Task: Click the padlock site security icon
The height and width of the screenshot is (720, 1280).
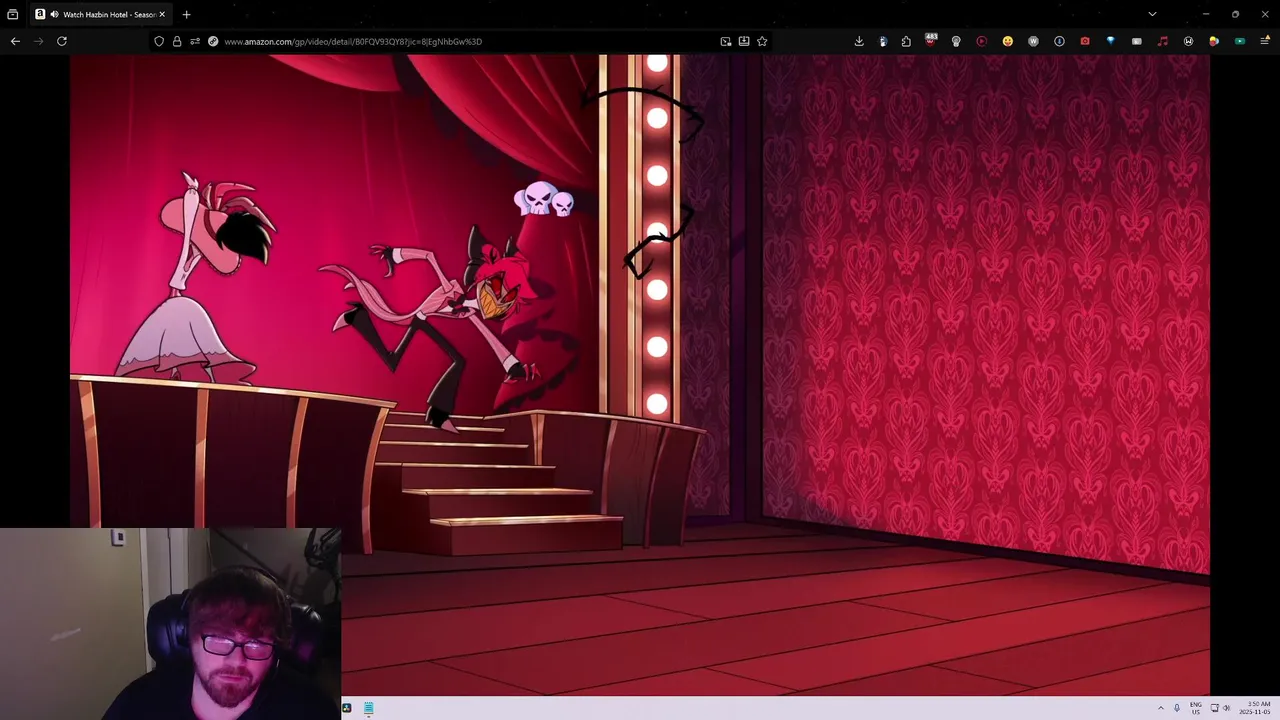Action: [x=177, y=41]
